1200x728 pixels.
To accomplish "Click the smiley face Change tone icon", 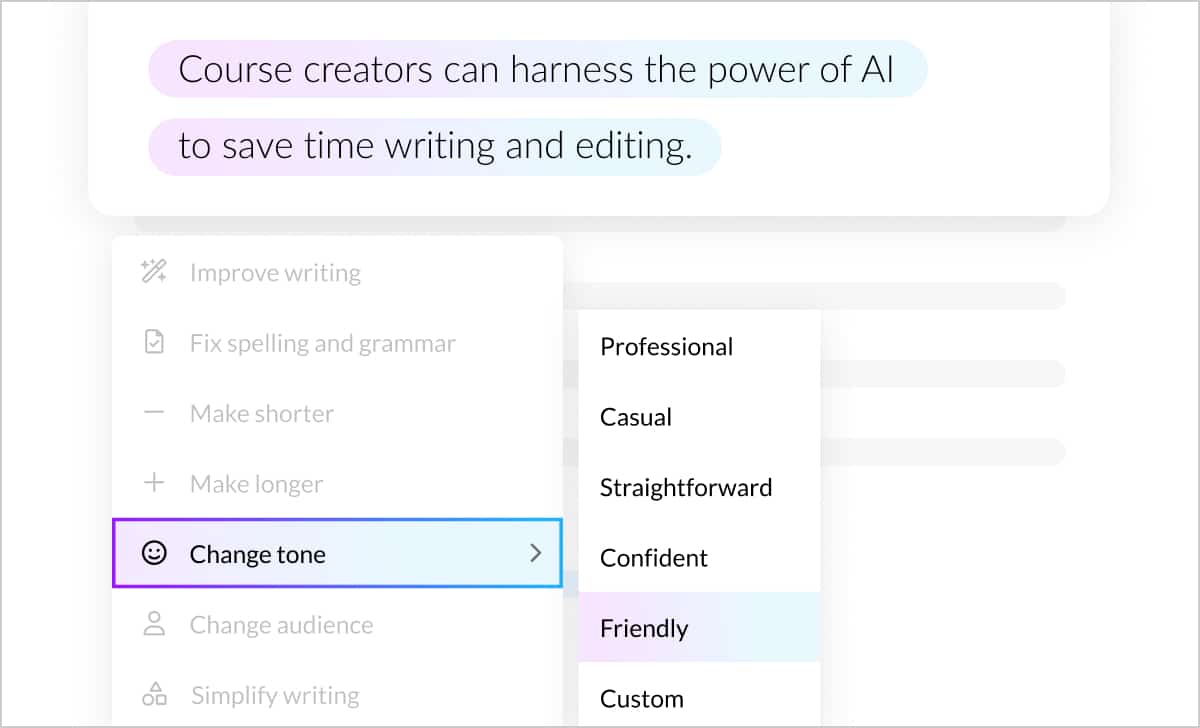I will 153,553.
